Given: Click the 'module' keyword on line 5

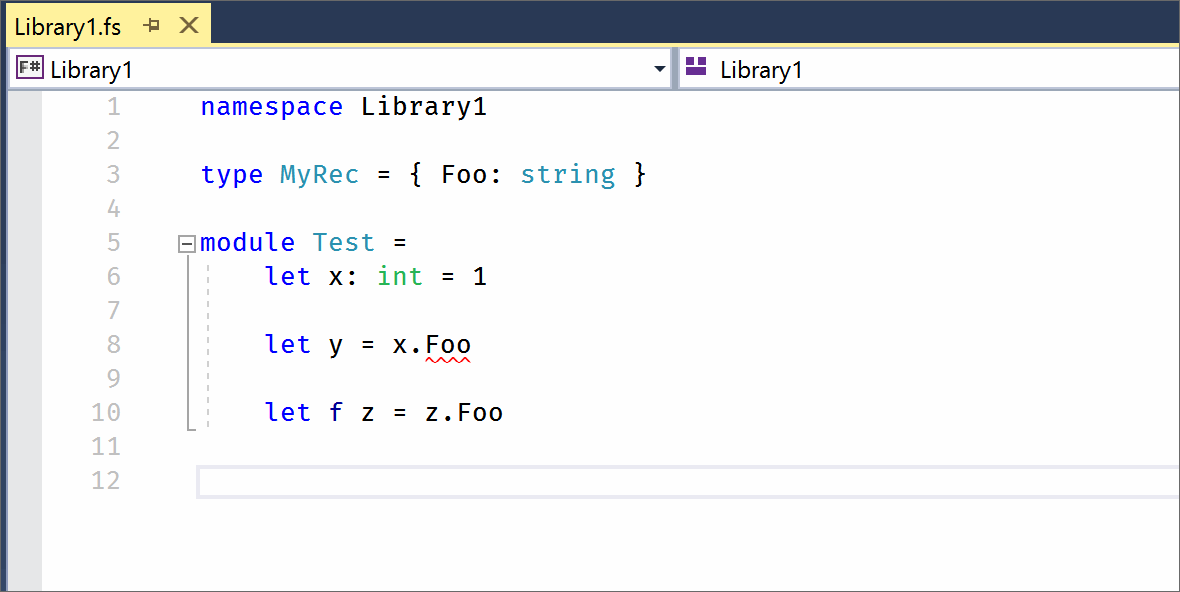Looking at the screenshot, I should [x=248, y=242].
